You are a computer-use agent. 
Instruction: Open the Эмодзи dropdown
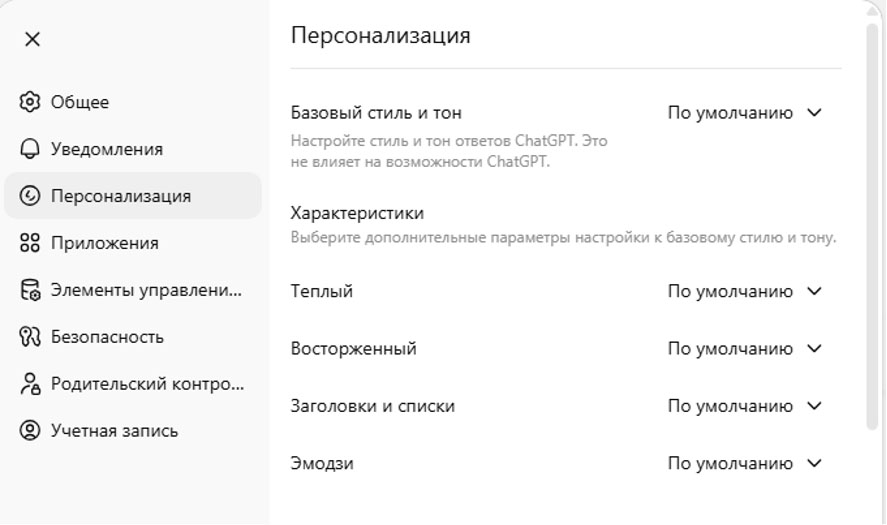(x=744, y=464)
